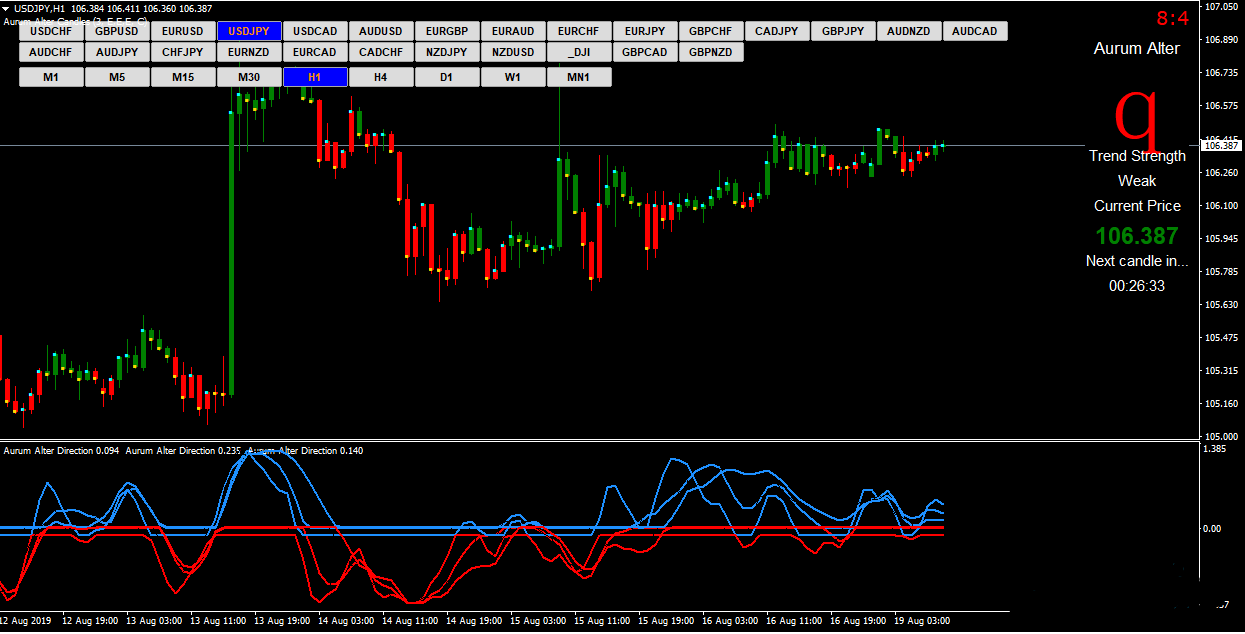Switch to the M15 timeframe
The height and width of the screenshot is (634, 1245).
pyautogui.click(x=183, y=77)
